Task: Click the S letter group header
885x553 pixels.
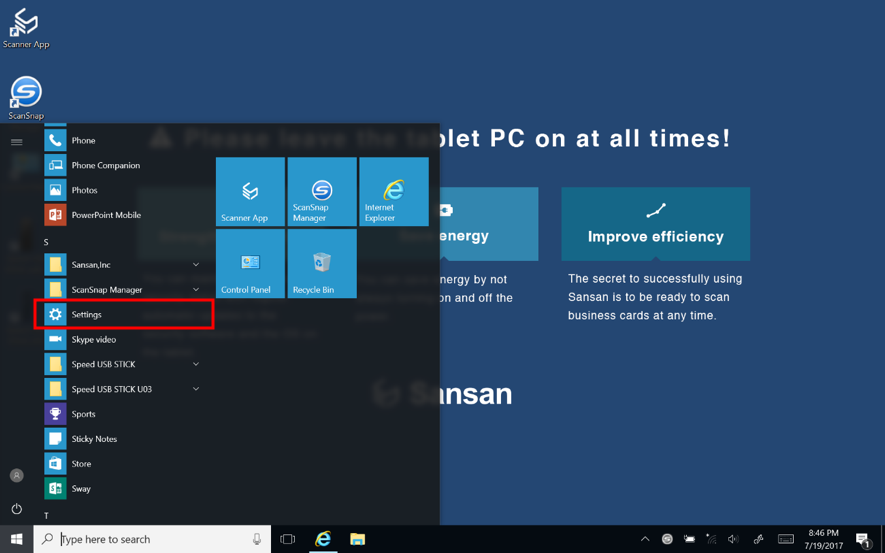Action: point(46,242)
